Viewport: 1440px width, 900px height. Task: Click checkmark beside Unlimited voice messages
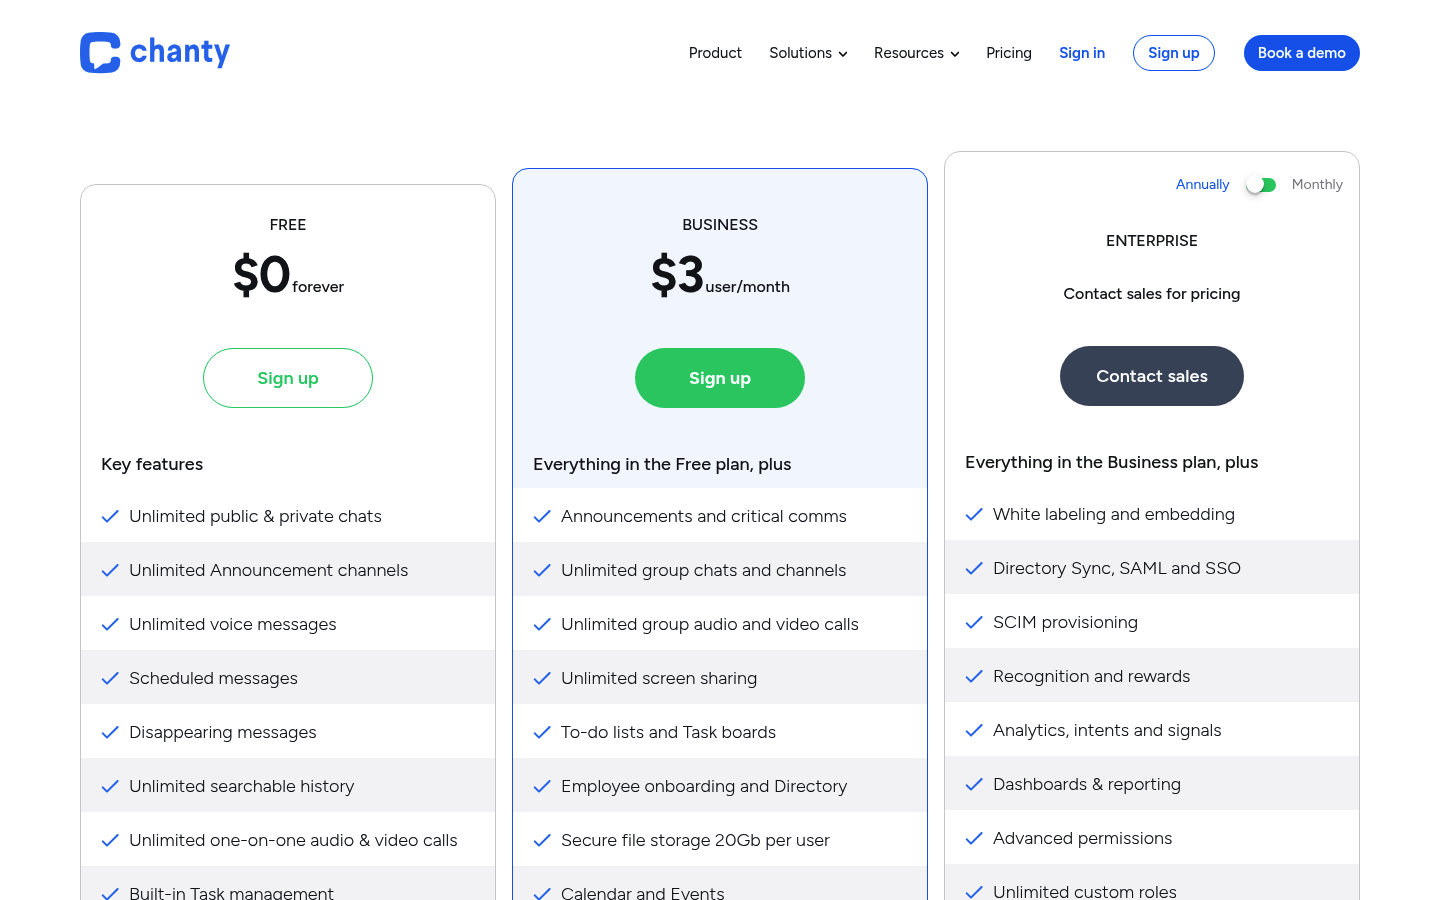[x=110, y=624]
